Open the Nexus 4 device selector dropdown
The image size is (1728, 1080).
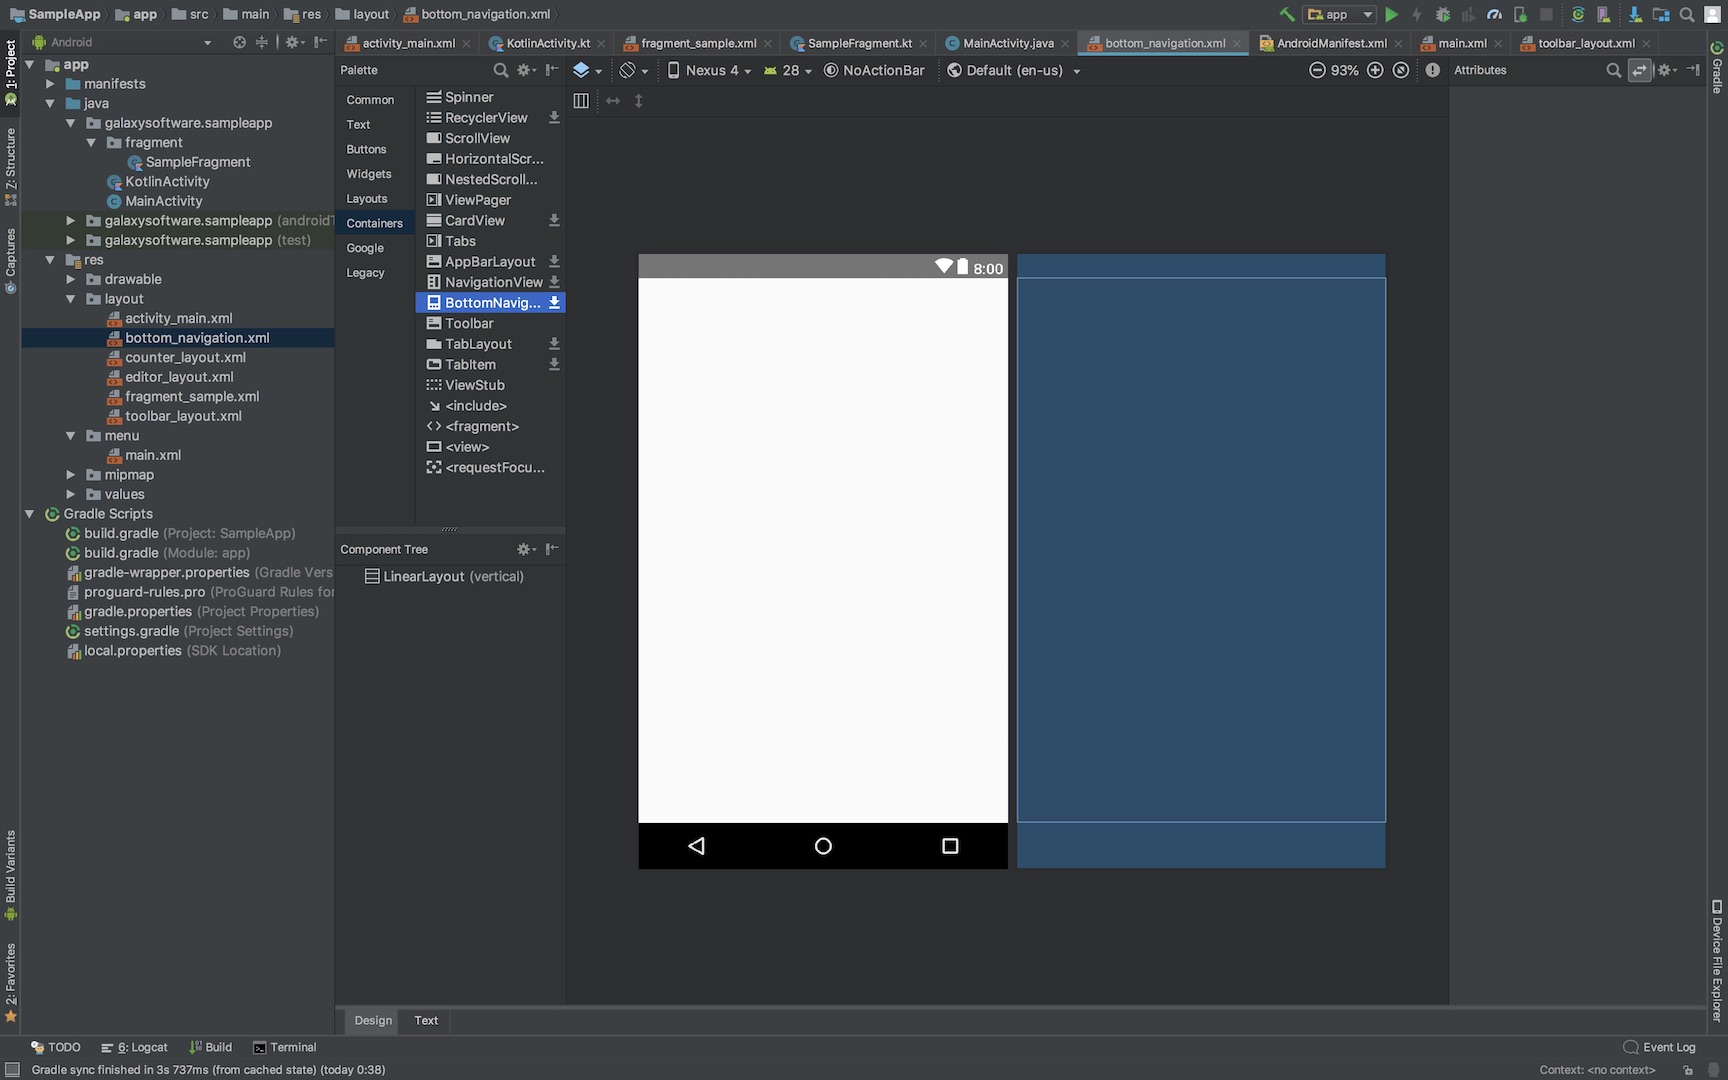point(707,70)
